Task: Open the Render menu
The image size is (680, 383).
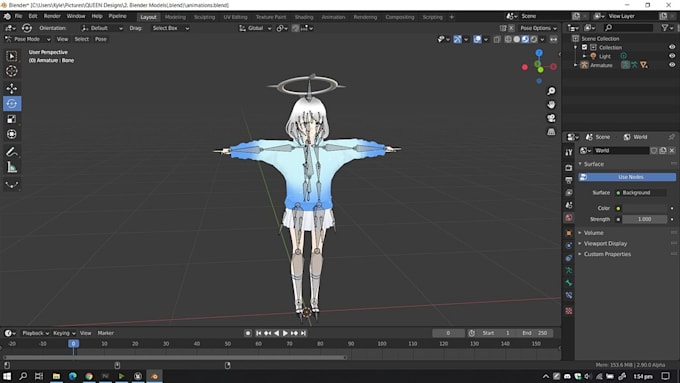Action: 52,16
